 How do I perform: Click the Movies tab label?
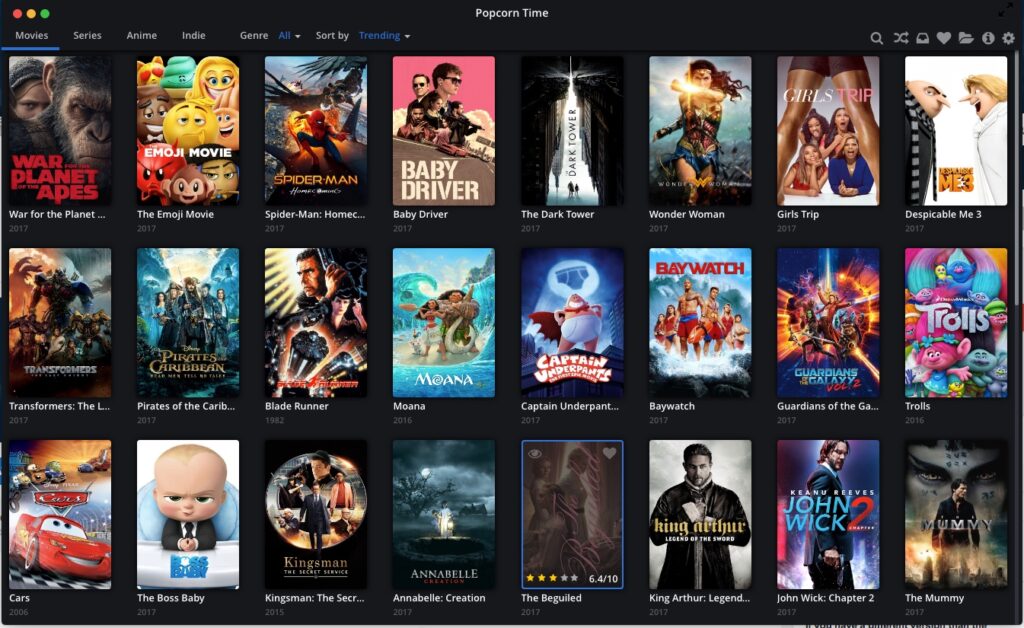(31, 35)
